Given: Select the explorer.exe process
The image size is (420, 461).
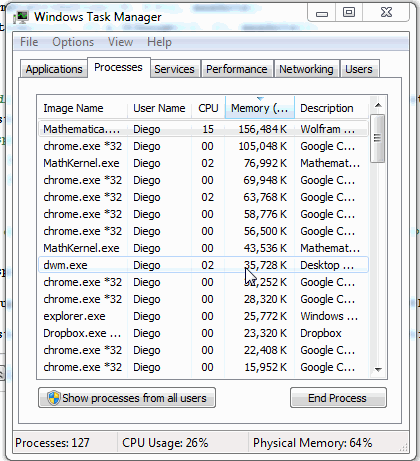Looking at the screenshot, I should (x=203, y=316).
